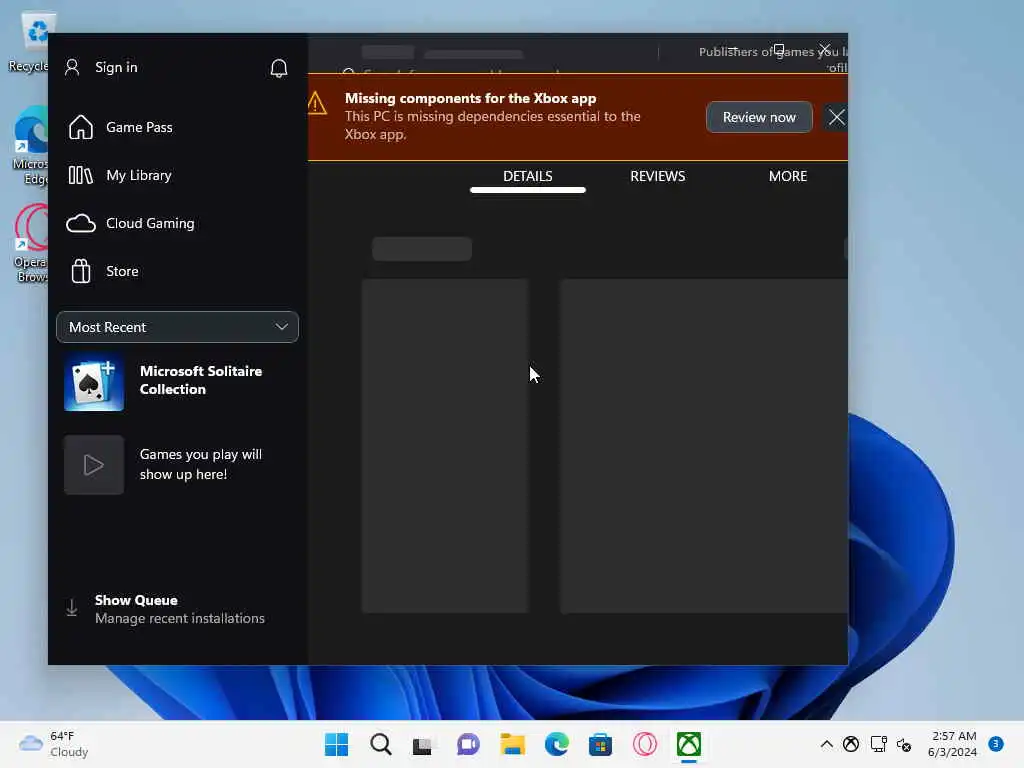Open Windows Start menu
The width and height of the screenshot is (1024, 768).
[x=336, y=744]
